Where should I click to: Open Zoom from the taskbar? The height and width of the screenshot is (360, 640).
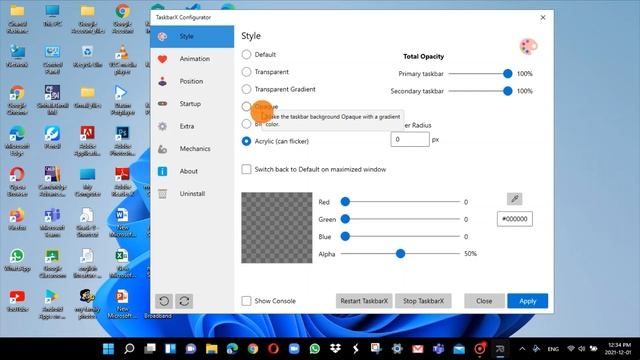point(294,349)
